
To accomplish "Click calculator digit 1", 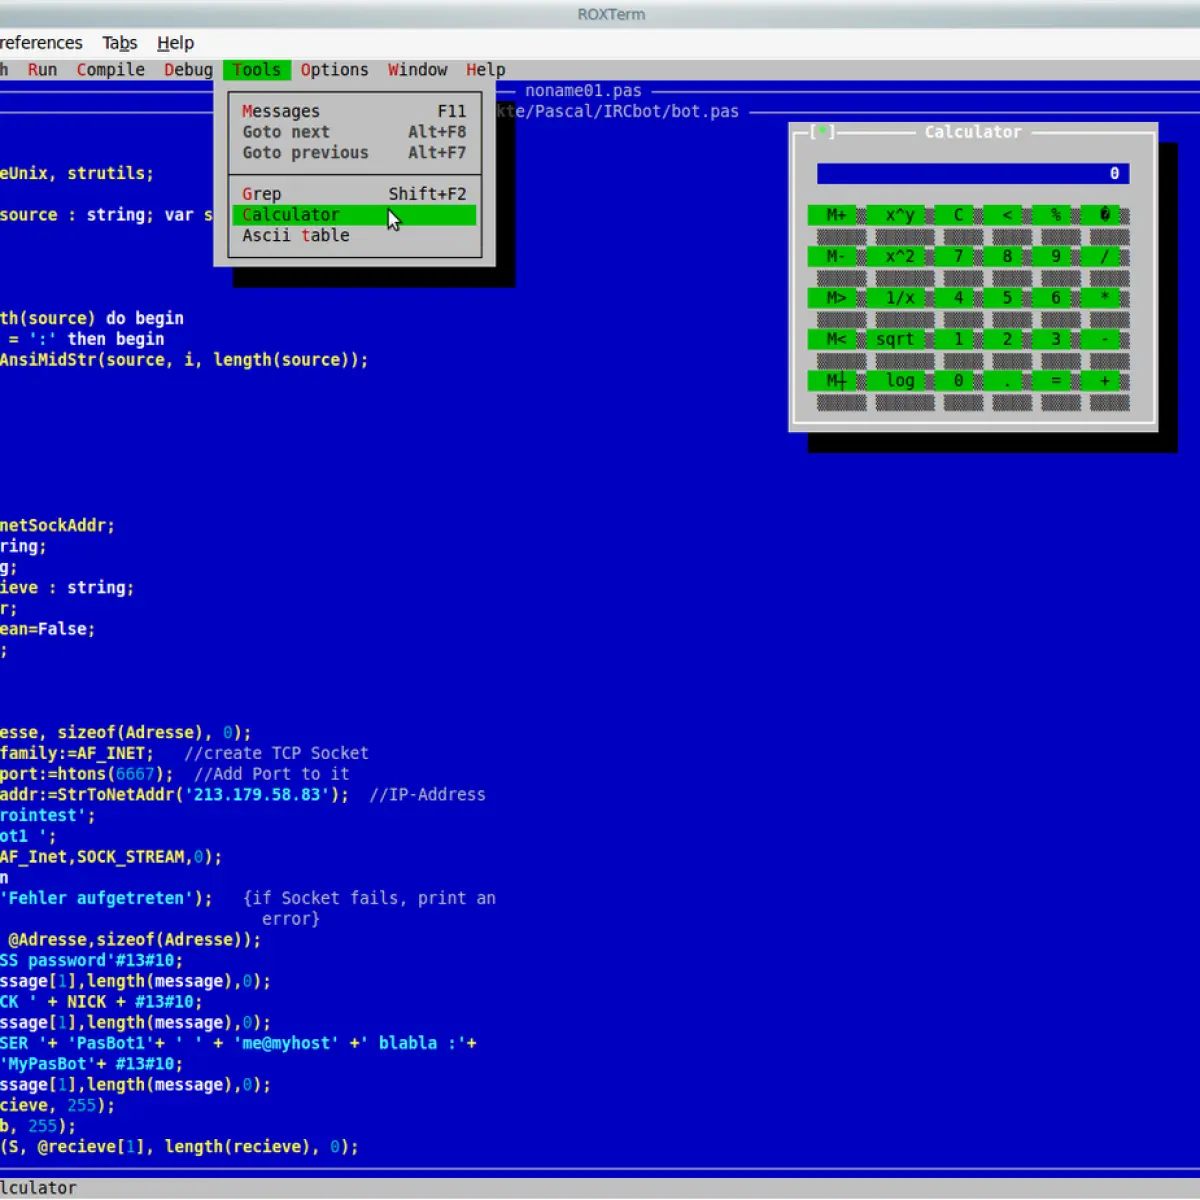I will [x=954, y=339].
